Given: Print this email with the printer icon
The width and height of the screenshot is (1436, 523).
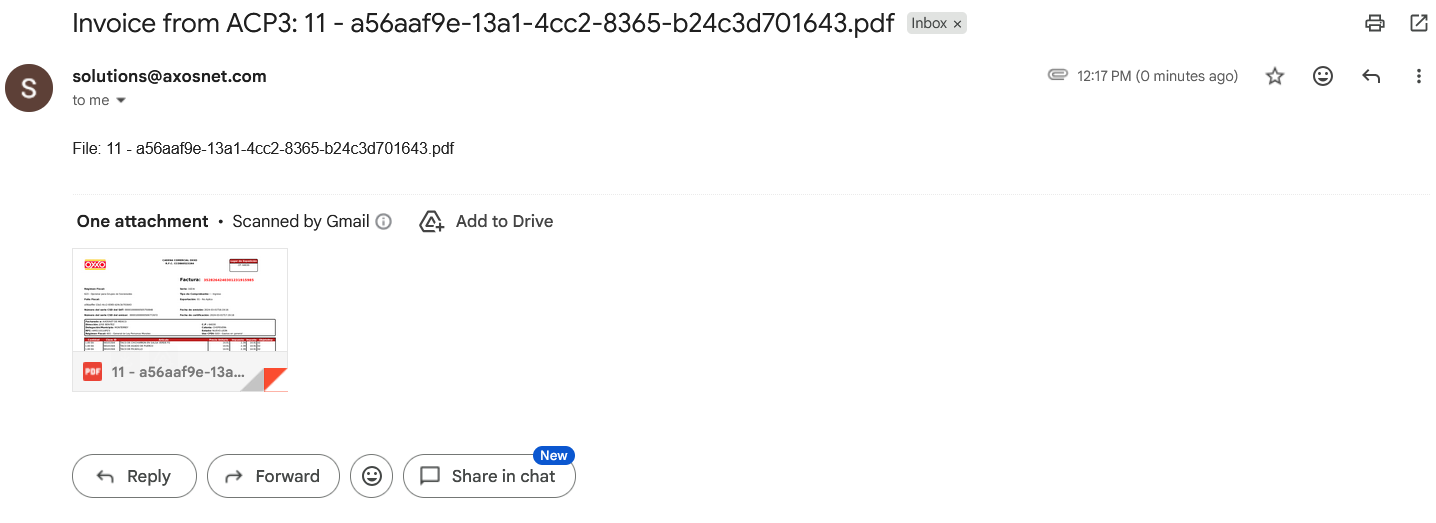Looking at the screenshot, I should [1375, 23].
